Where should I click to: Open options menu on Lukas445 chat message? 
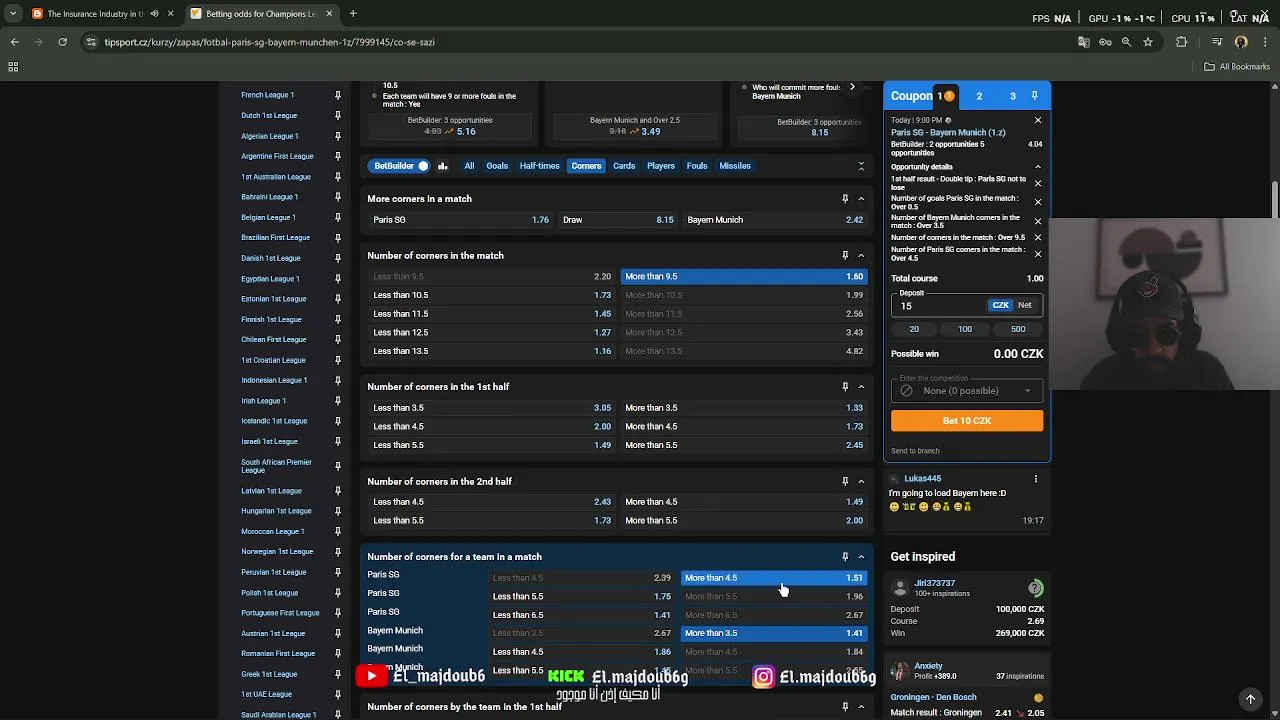1035,479
